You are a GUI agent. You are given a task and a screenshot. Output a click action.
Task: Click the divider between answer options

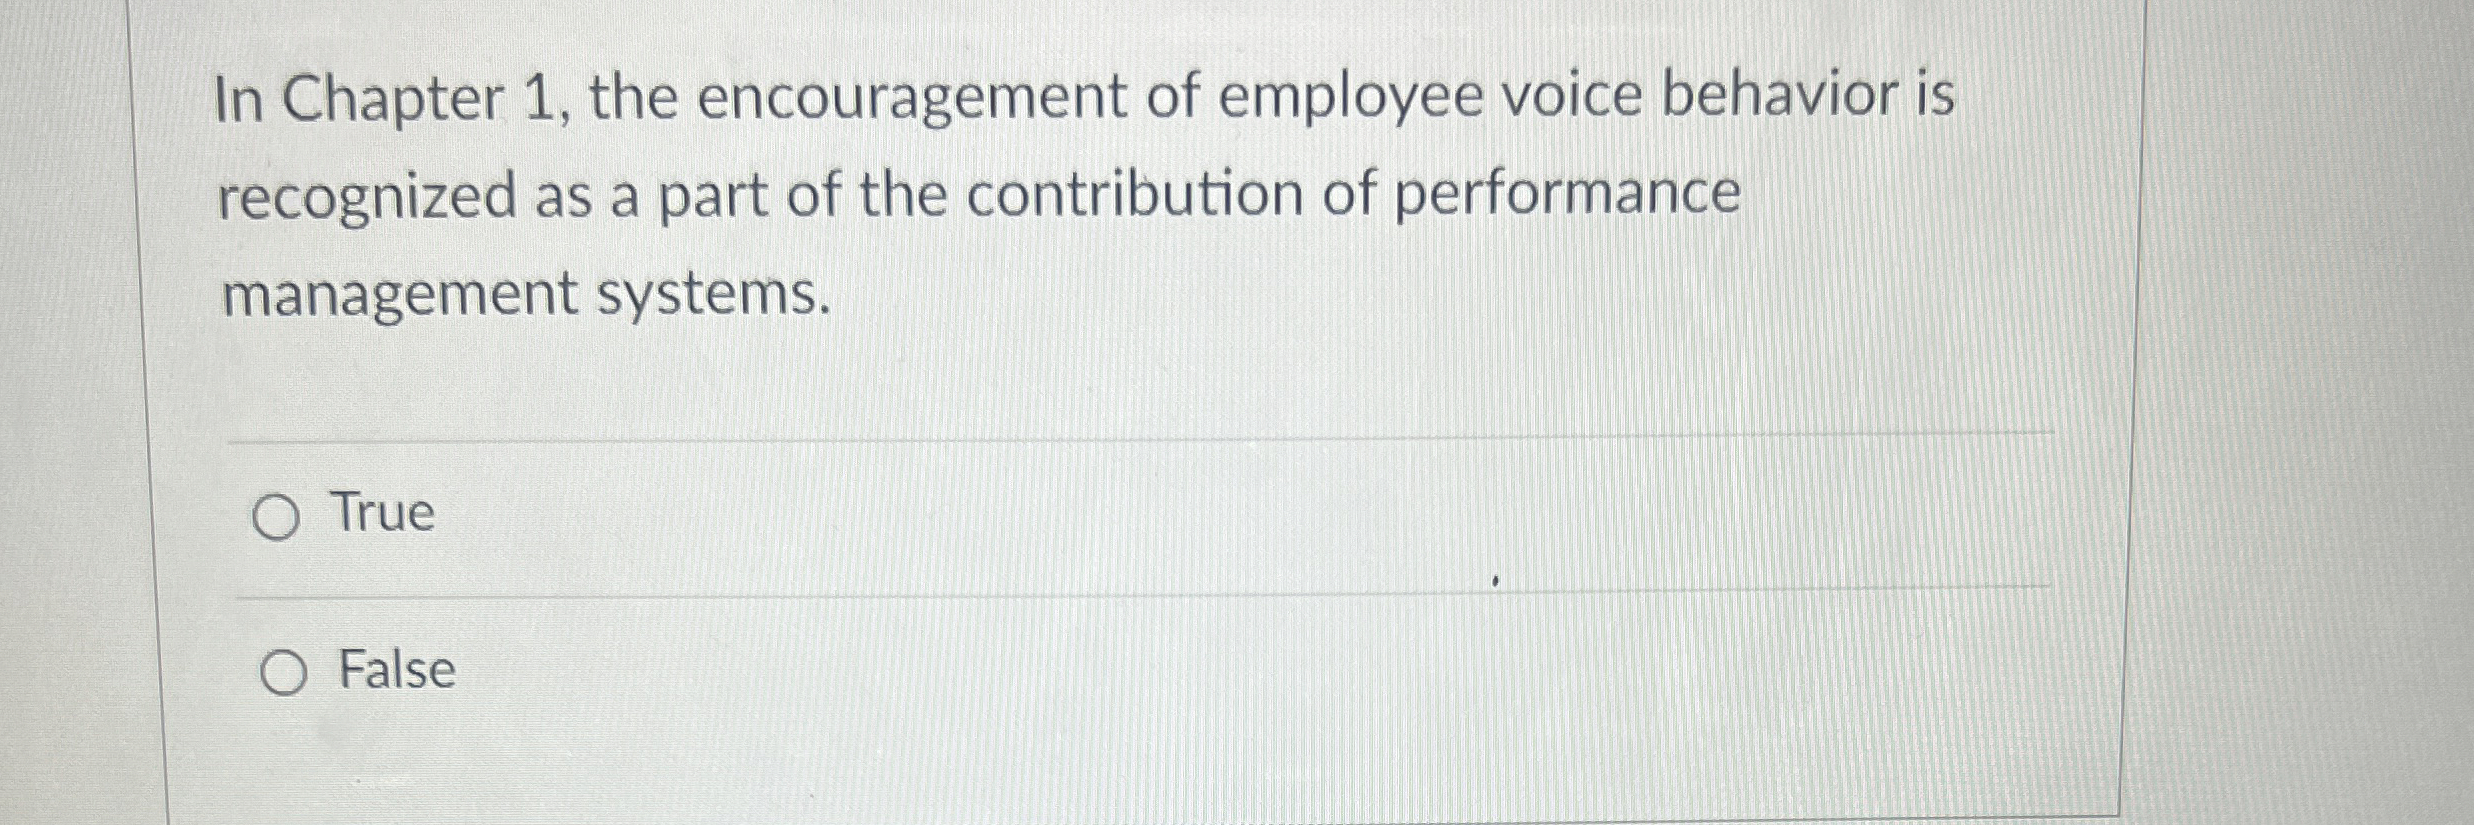tap(1100, 594)
